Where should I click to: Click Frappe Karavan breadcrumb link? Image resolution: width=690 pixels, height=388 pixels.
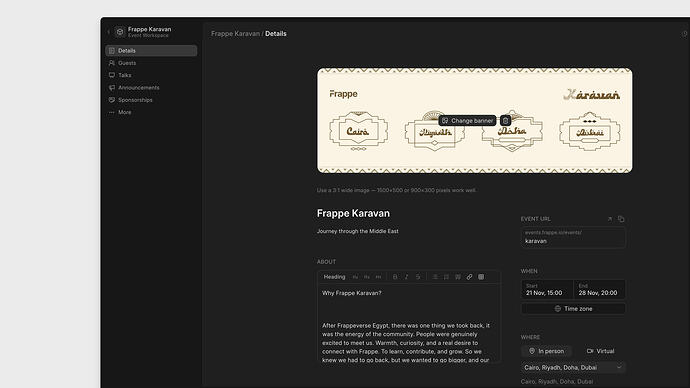tap(235, 33)
